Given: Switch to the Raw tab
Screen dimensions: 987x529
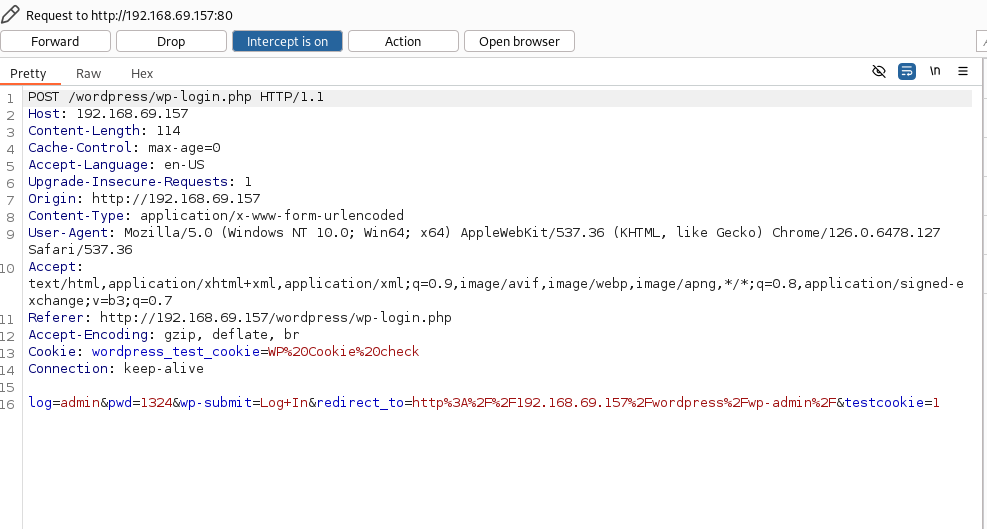Looking at the screenshot, I should [88, 74].
